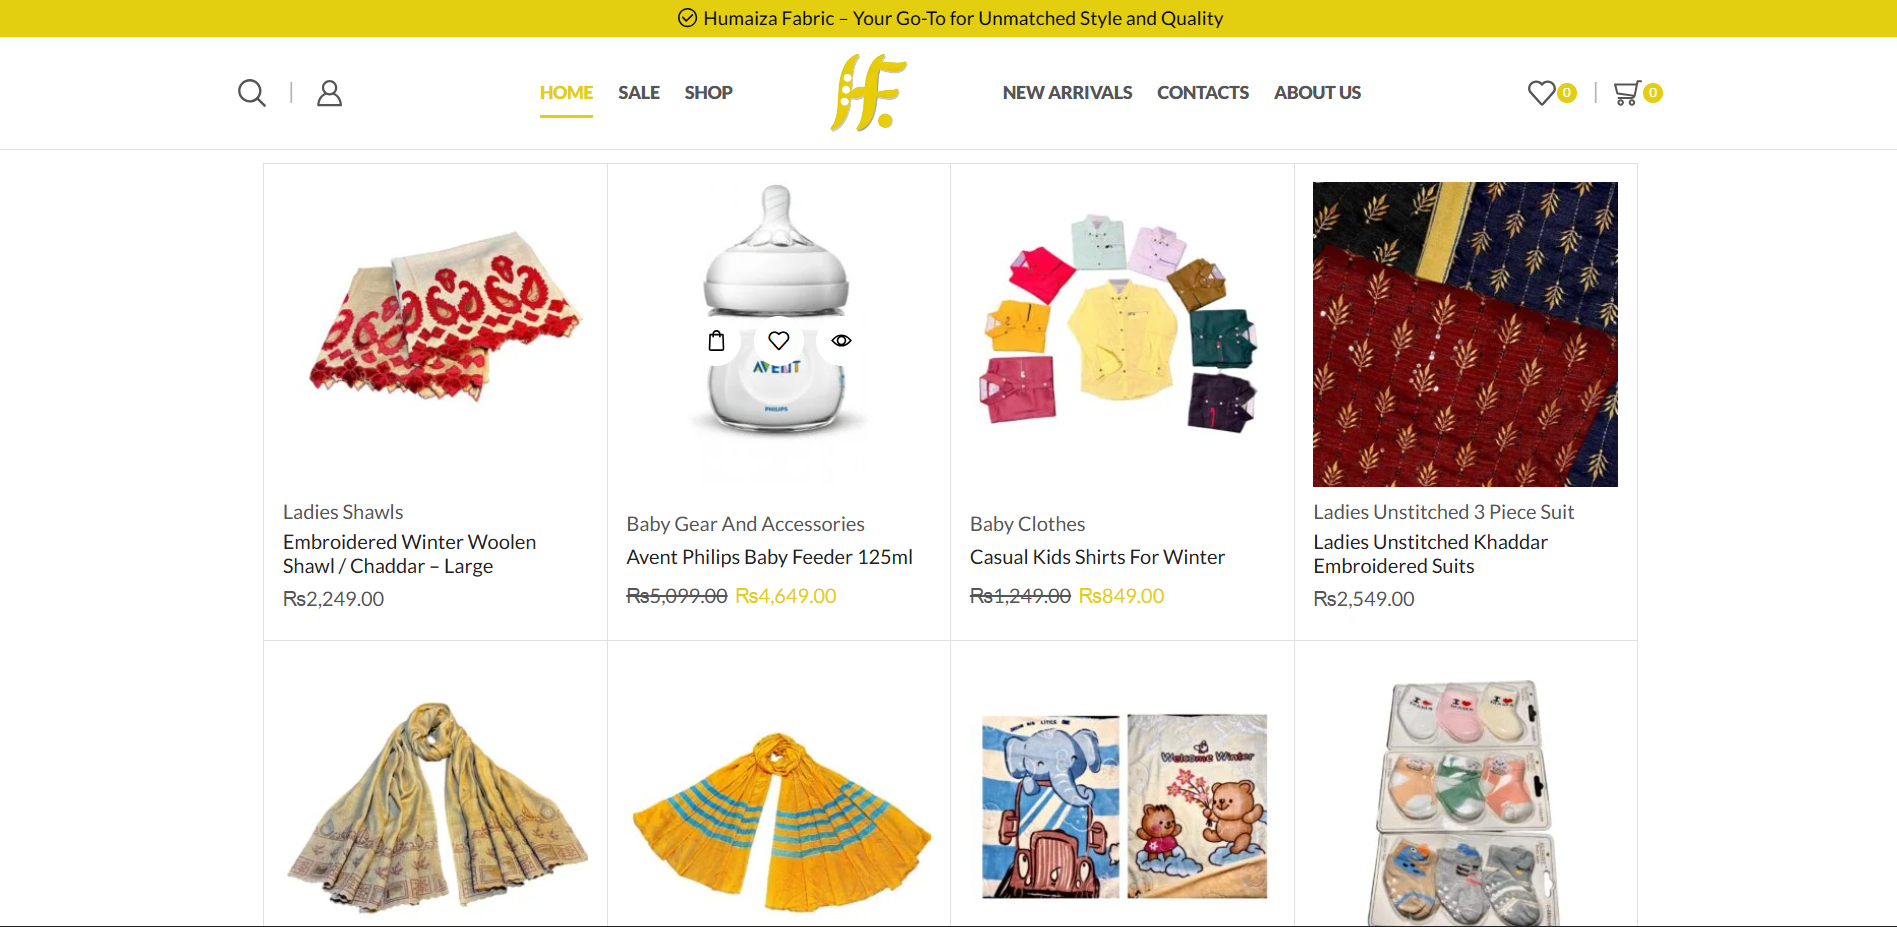Click the baby socks set thumbnail

1465,802
